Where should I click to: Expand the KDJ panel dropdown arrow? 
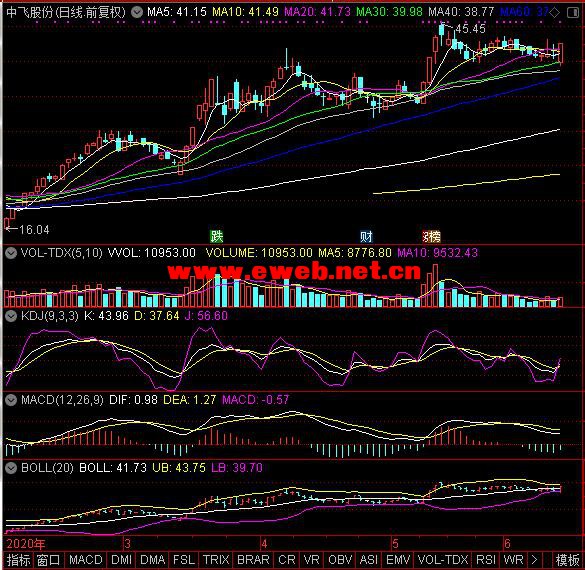pyautogui.click(x=11, y=316)
